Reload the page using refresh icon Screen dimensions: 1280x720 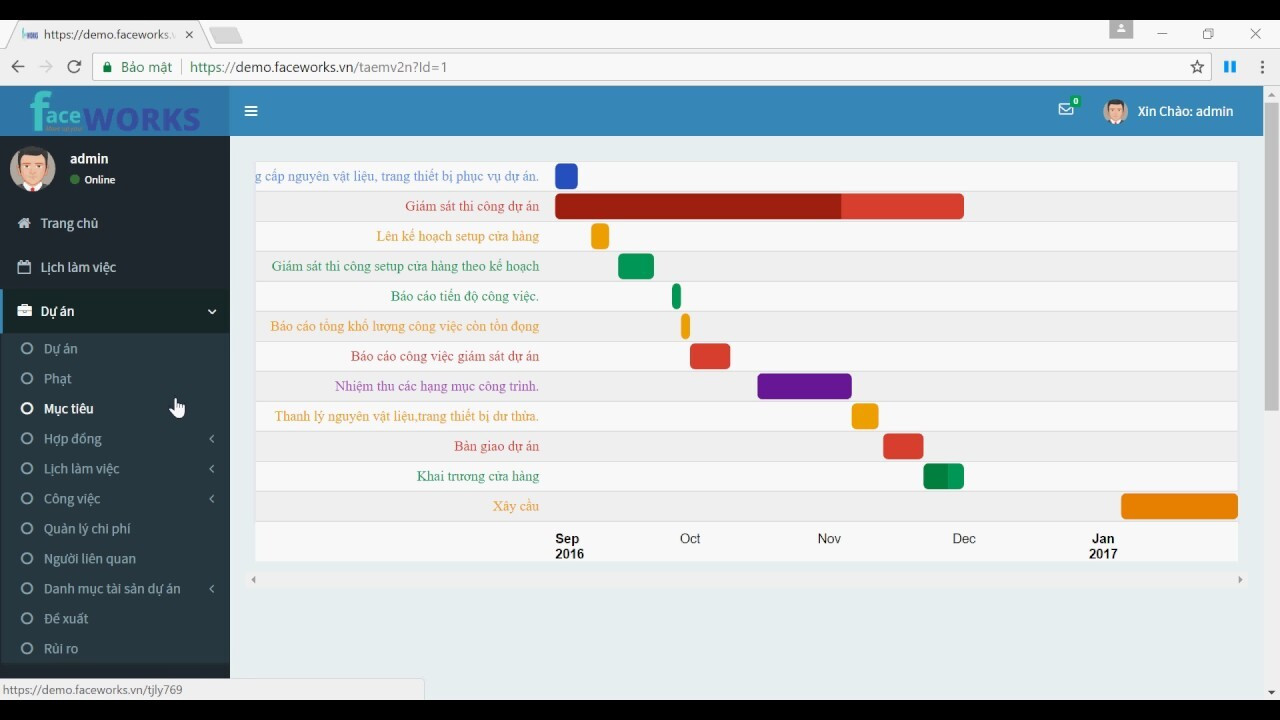click(74, 67)
